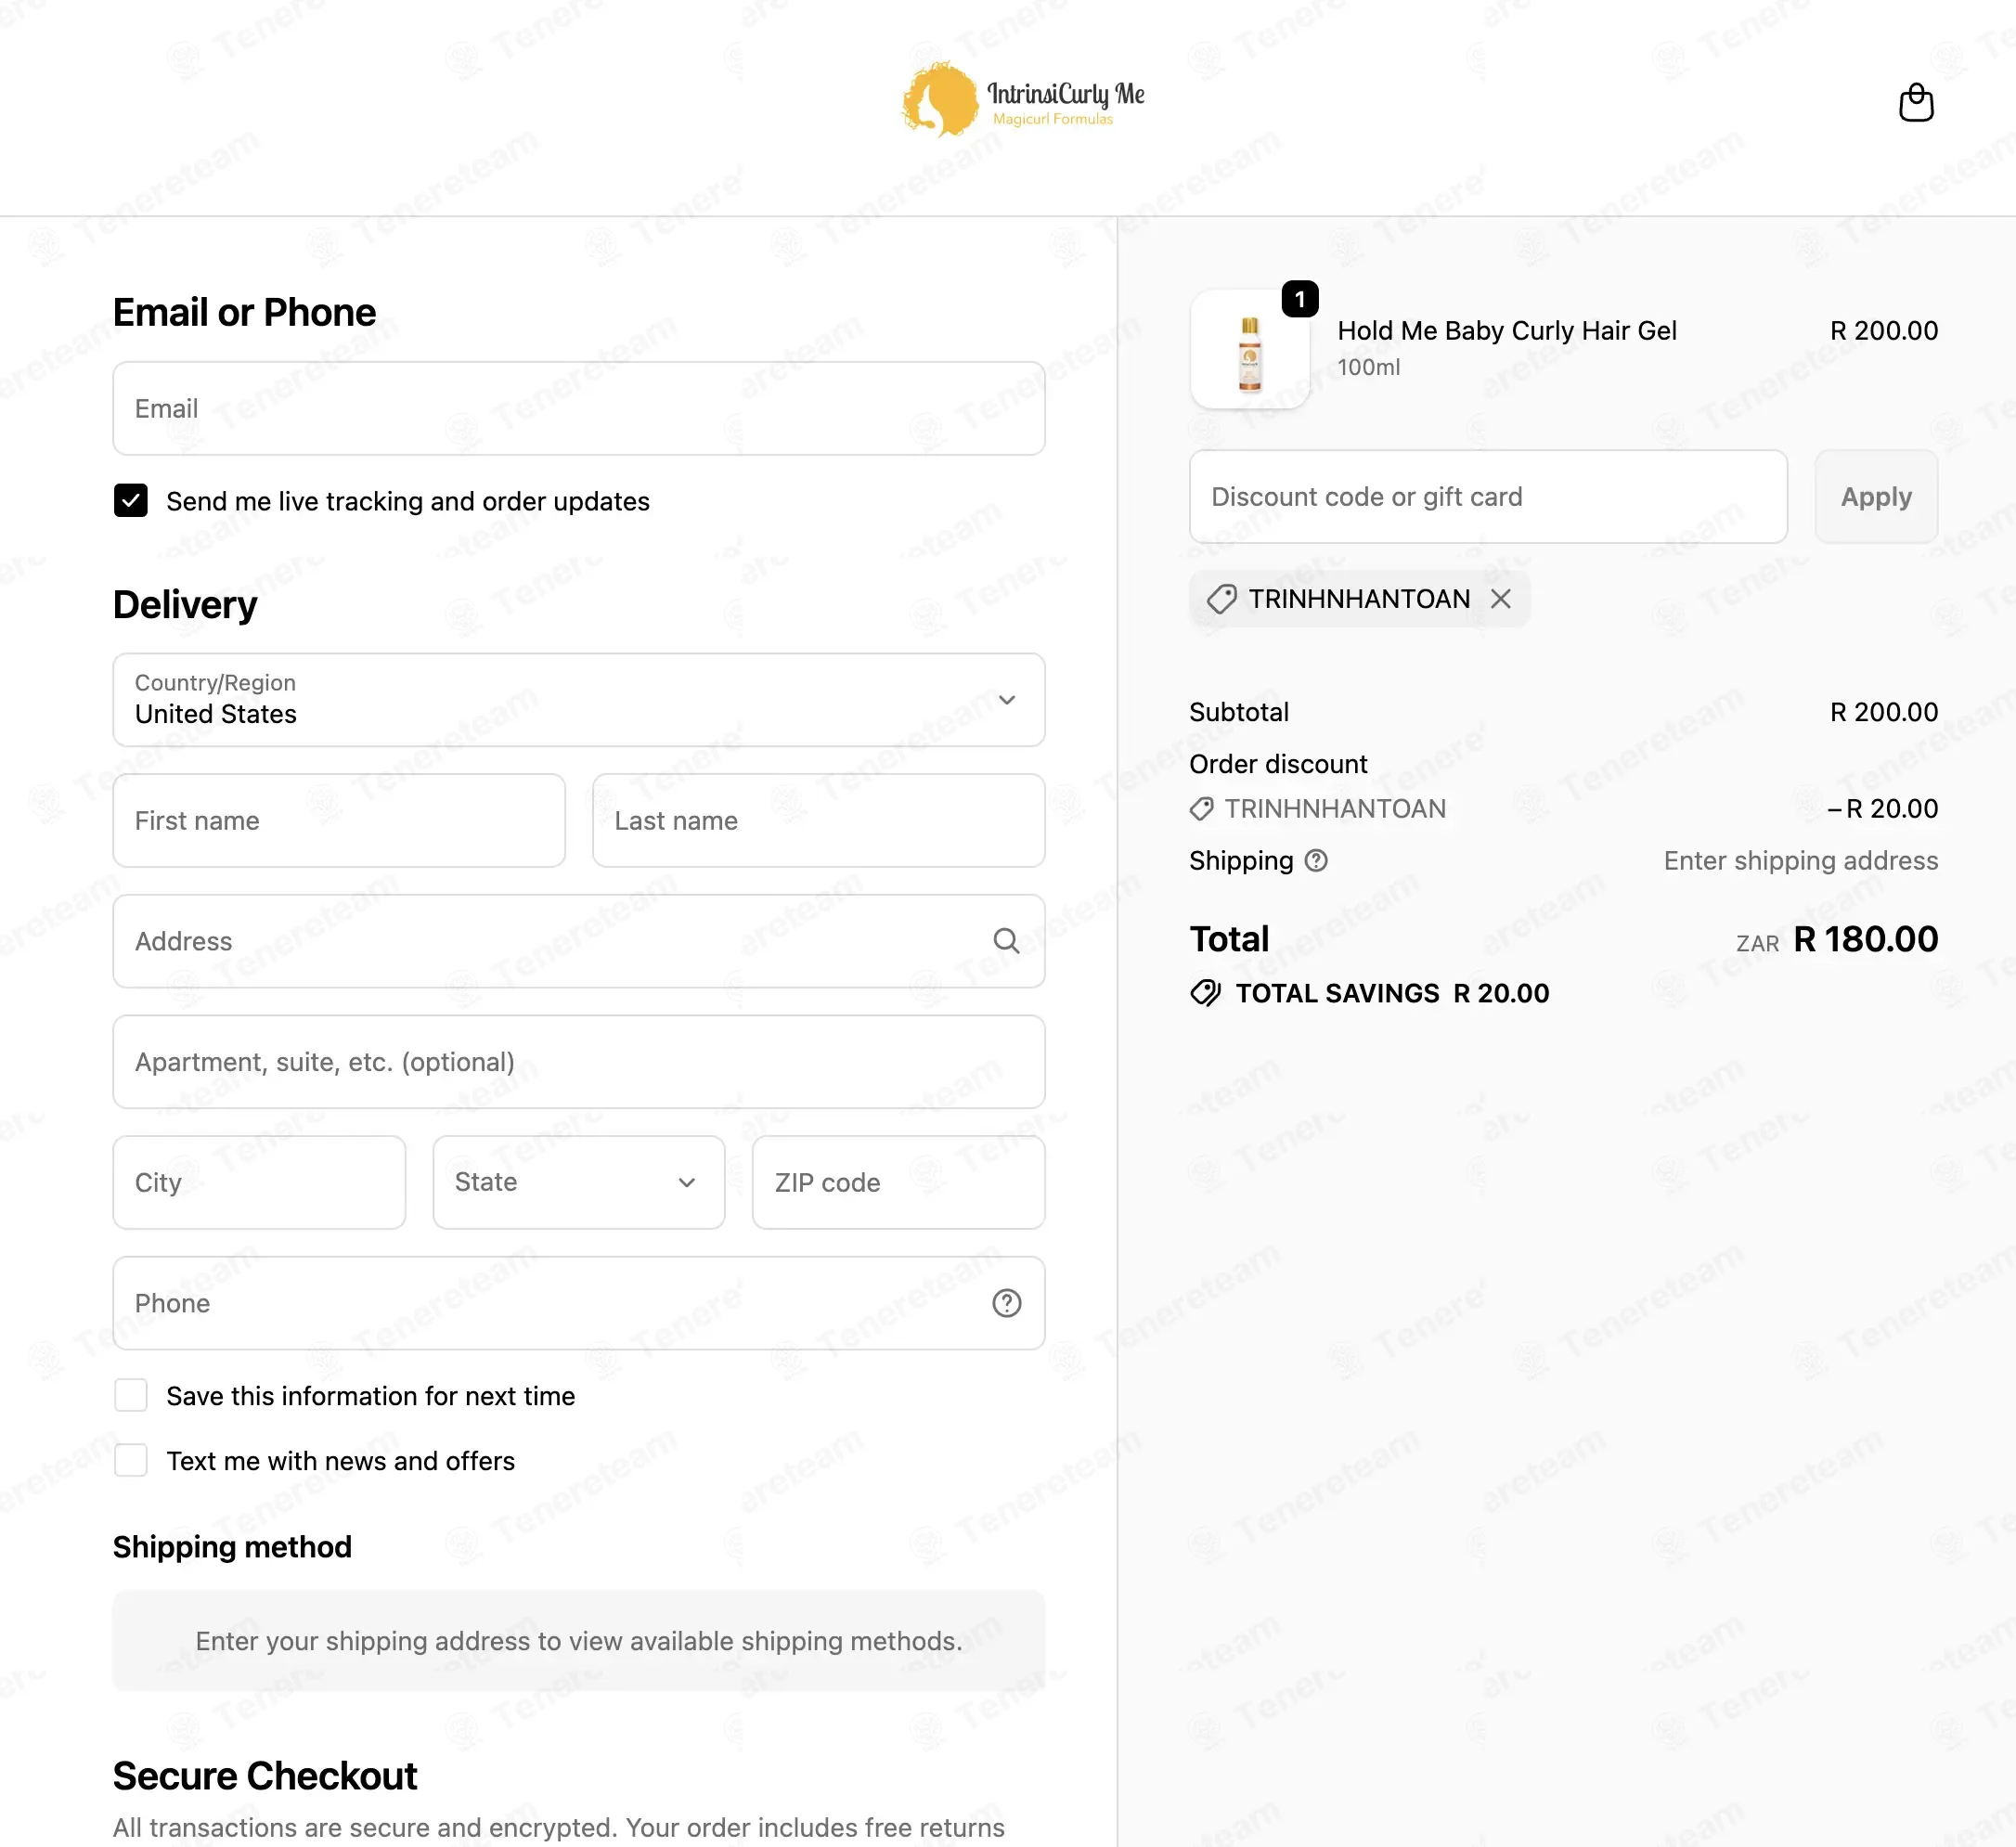Image resolution: width=2016 pixels, height=1847 pixels.
Task: Check Save this information for next time
Action: [x=130, y=1394]
